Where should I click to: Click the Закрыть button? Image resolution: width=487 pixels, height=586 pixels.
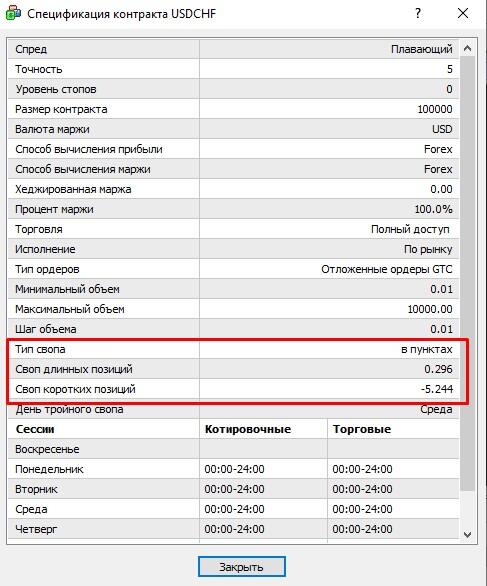[242, 567]
